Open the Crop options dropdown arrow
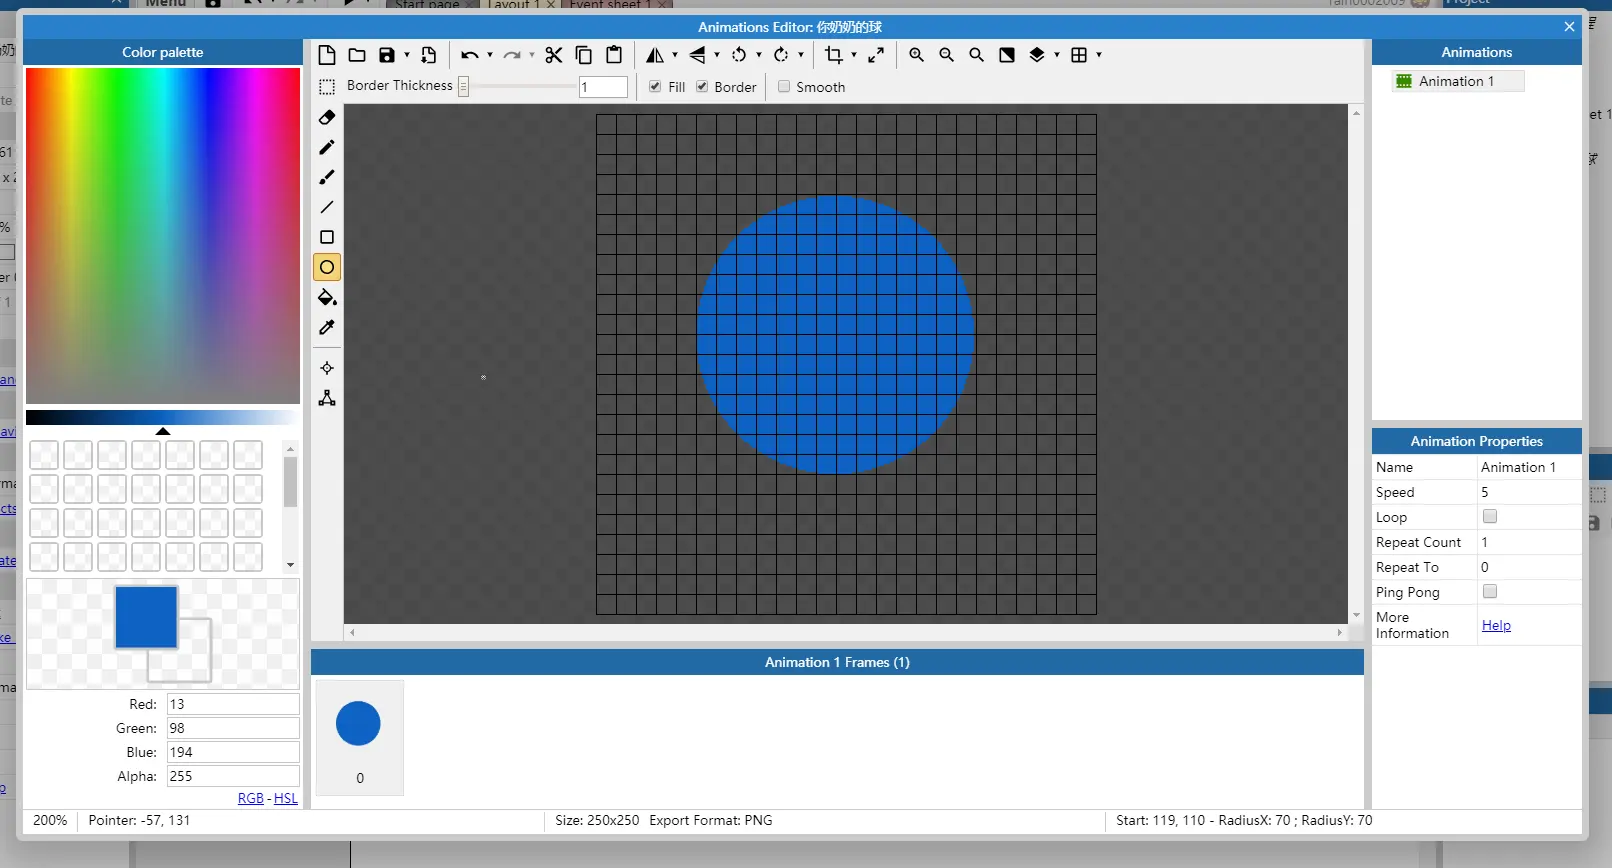Viewport: 1612px width, 868px height. point(854,55)
